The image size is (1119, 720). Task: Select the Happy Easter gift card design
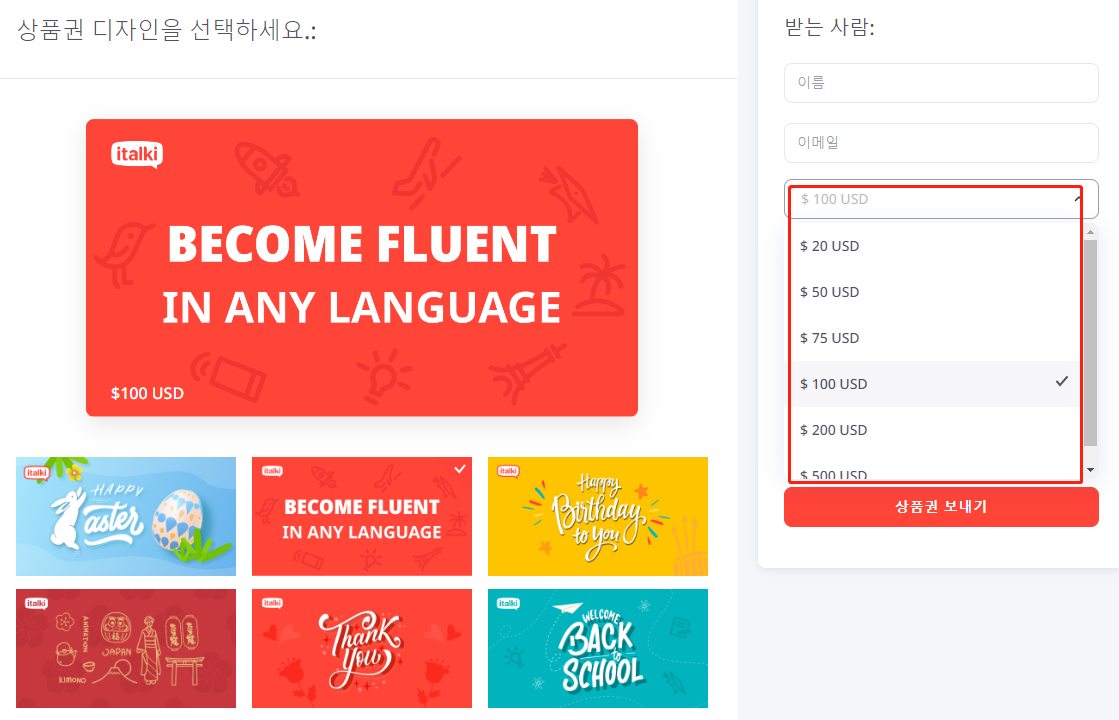coord(126,516)
